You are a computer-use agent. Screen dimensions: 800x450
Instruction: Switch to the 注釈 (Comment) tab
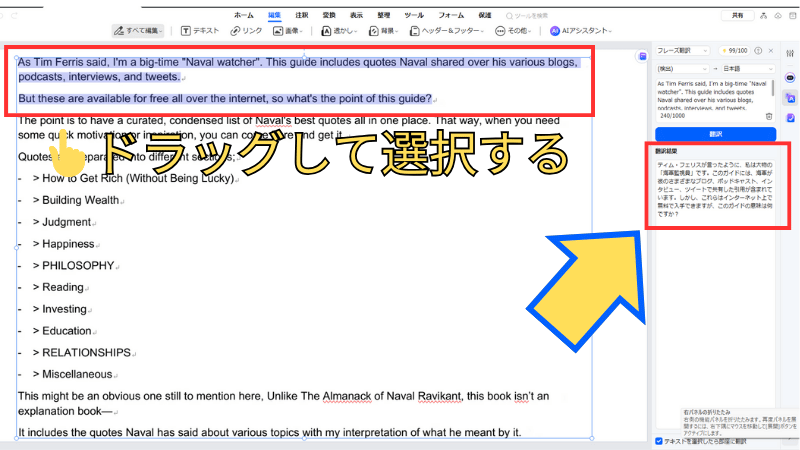pyautogui.click(x=302, y=15)
